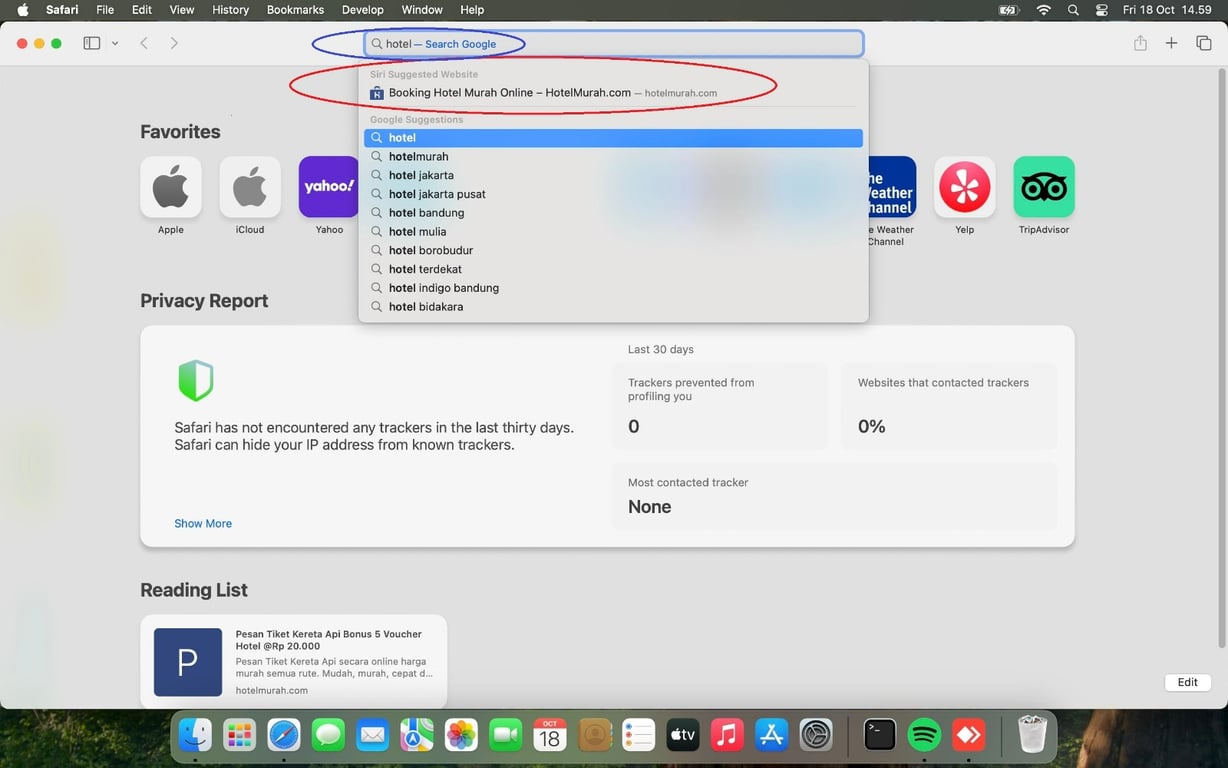
Task: Click the date and time in menu bar
Action: (x=1168, y=10)
